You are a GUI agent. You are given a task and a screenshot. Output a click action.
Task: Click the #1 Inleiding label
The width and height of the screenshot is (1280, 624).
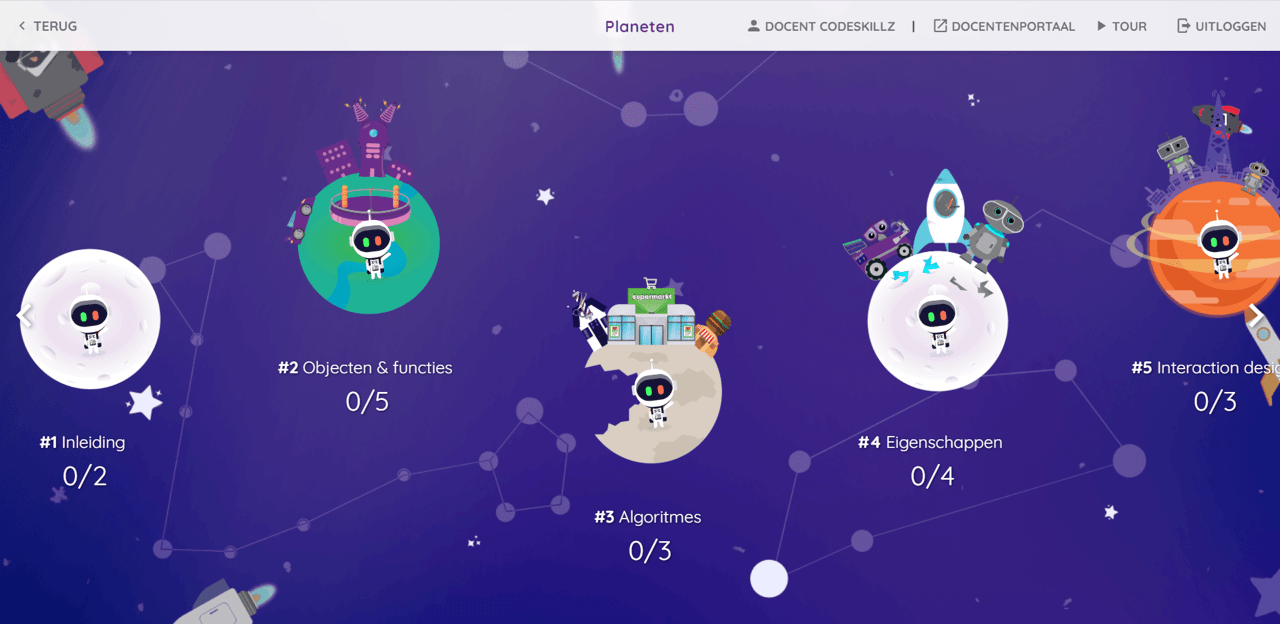(83, 442)
